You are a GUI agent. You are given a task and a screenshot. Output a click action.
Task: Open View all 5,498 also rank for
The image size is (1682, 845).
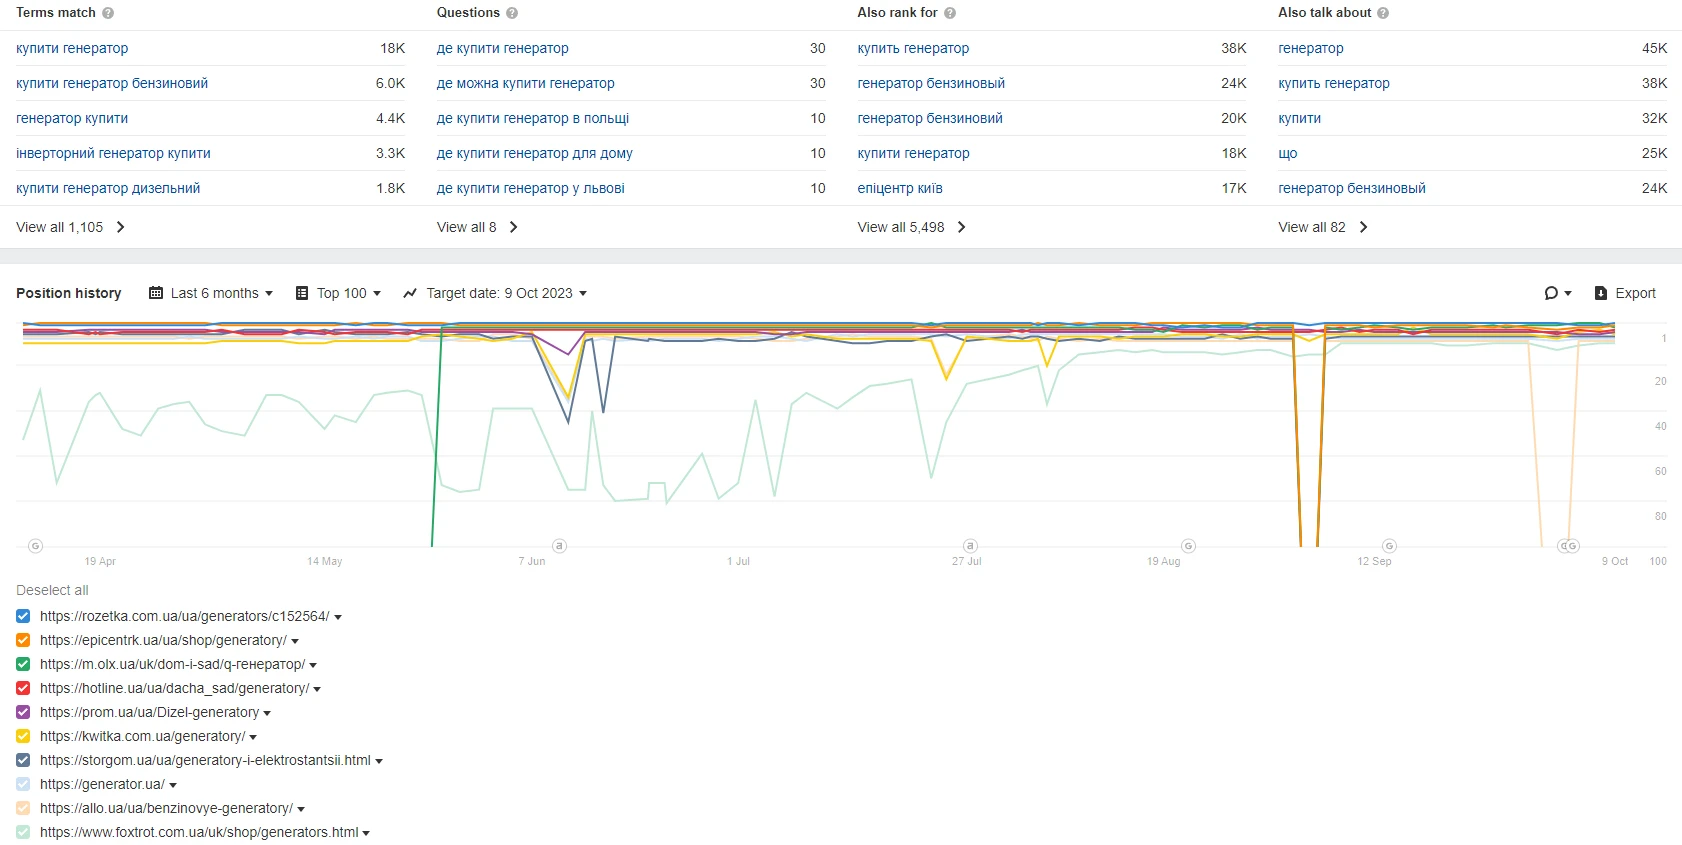pos(911,227)
